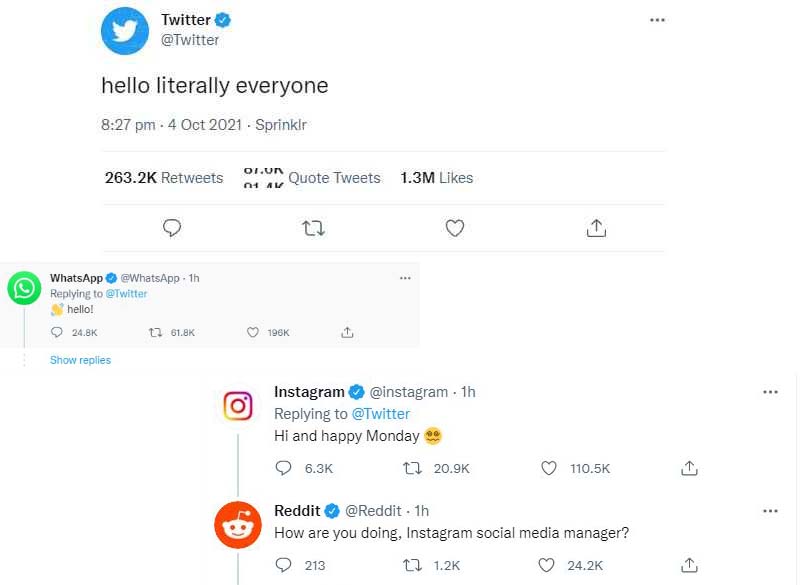Click the Twitter profile avatar
Viewport: 800px width, 585px height.
coord(125,31)
